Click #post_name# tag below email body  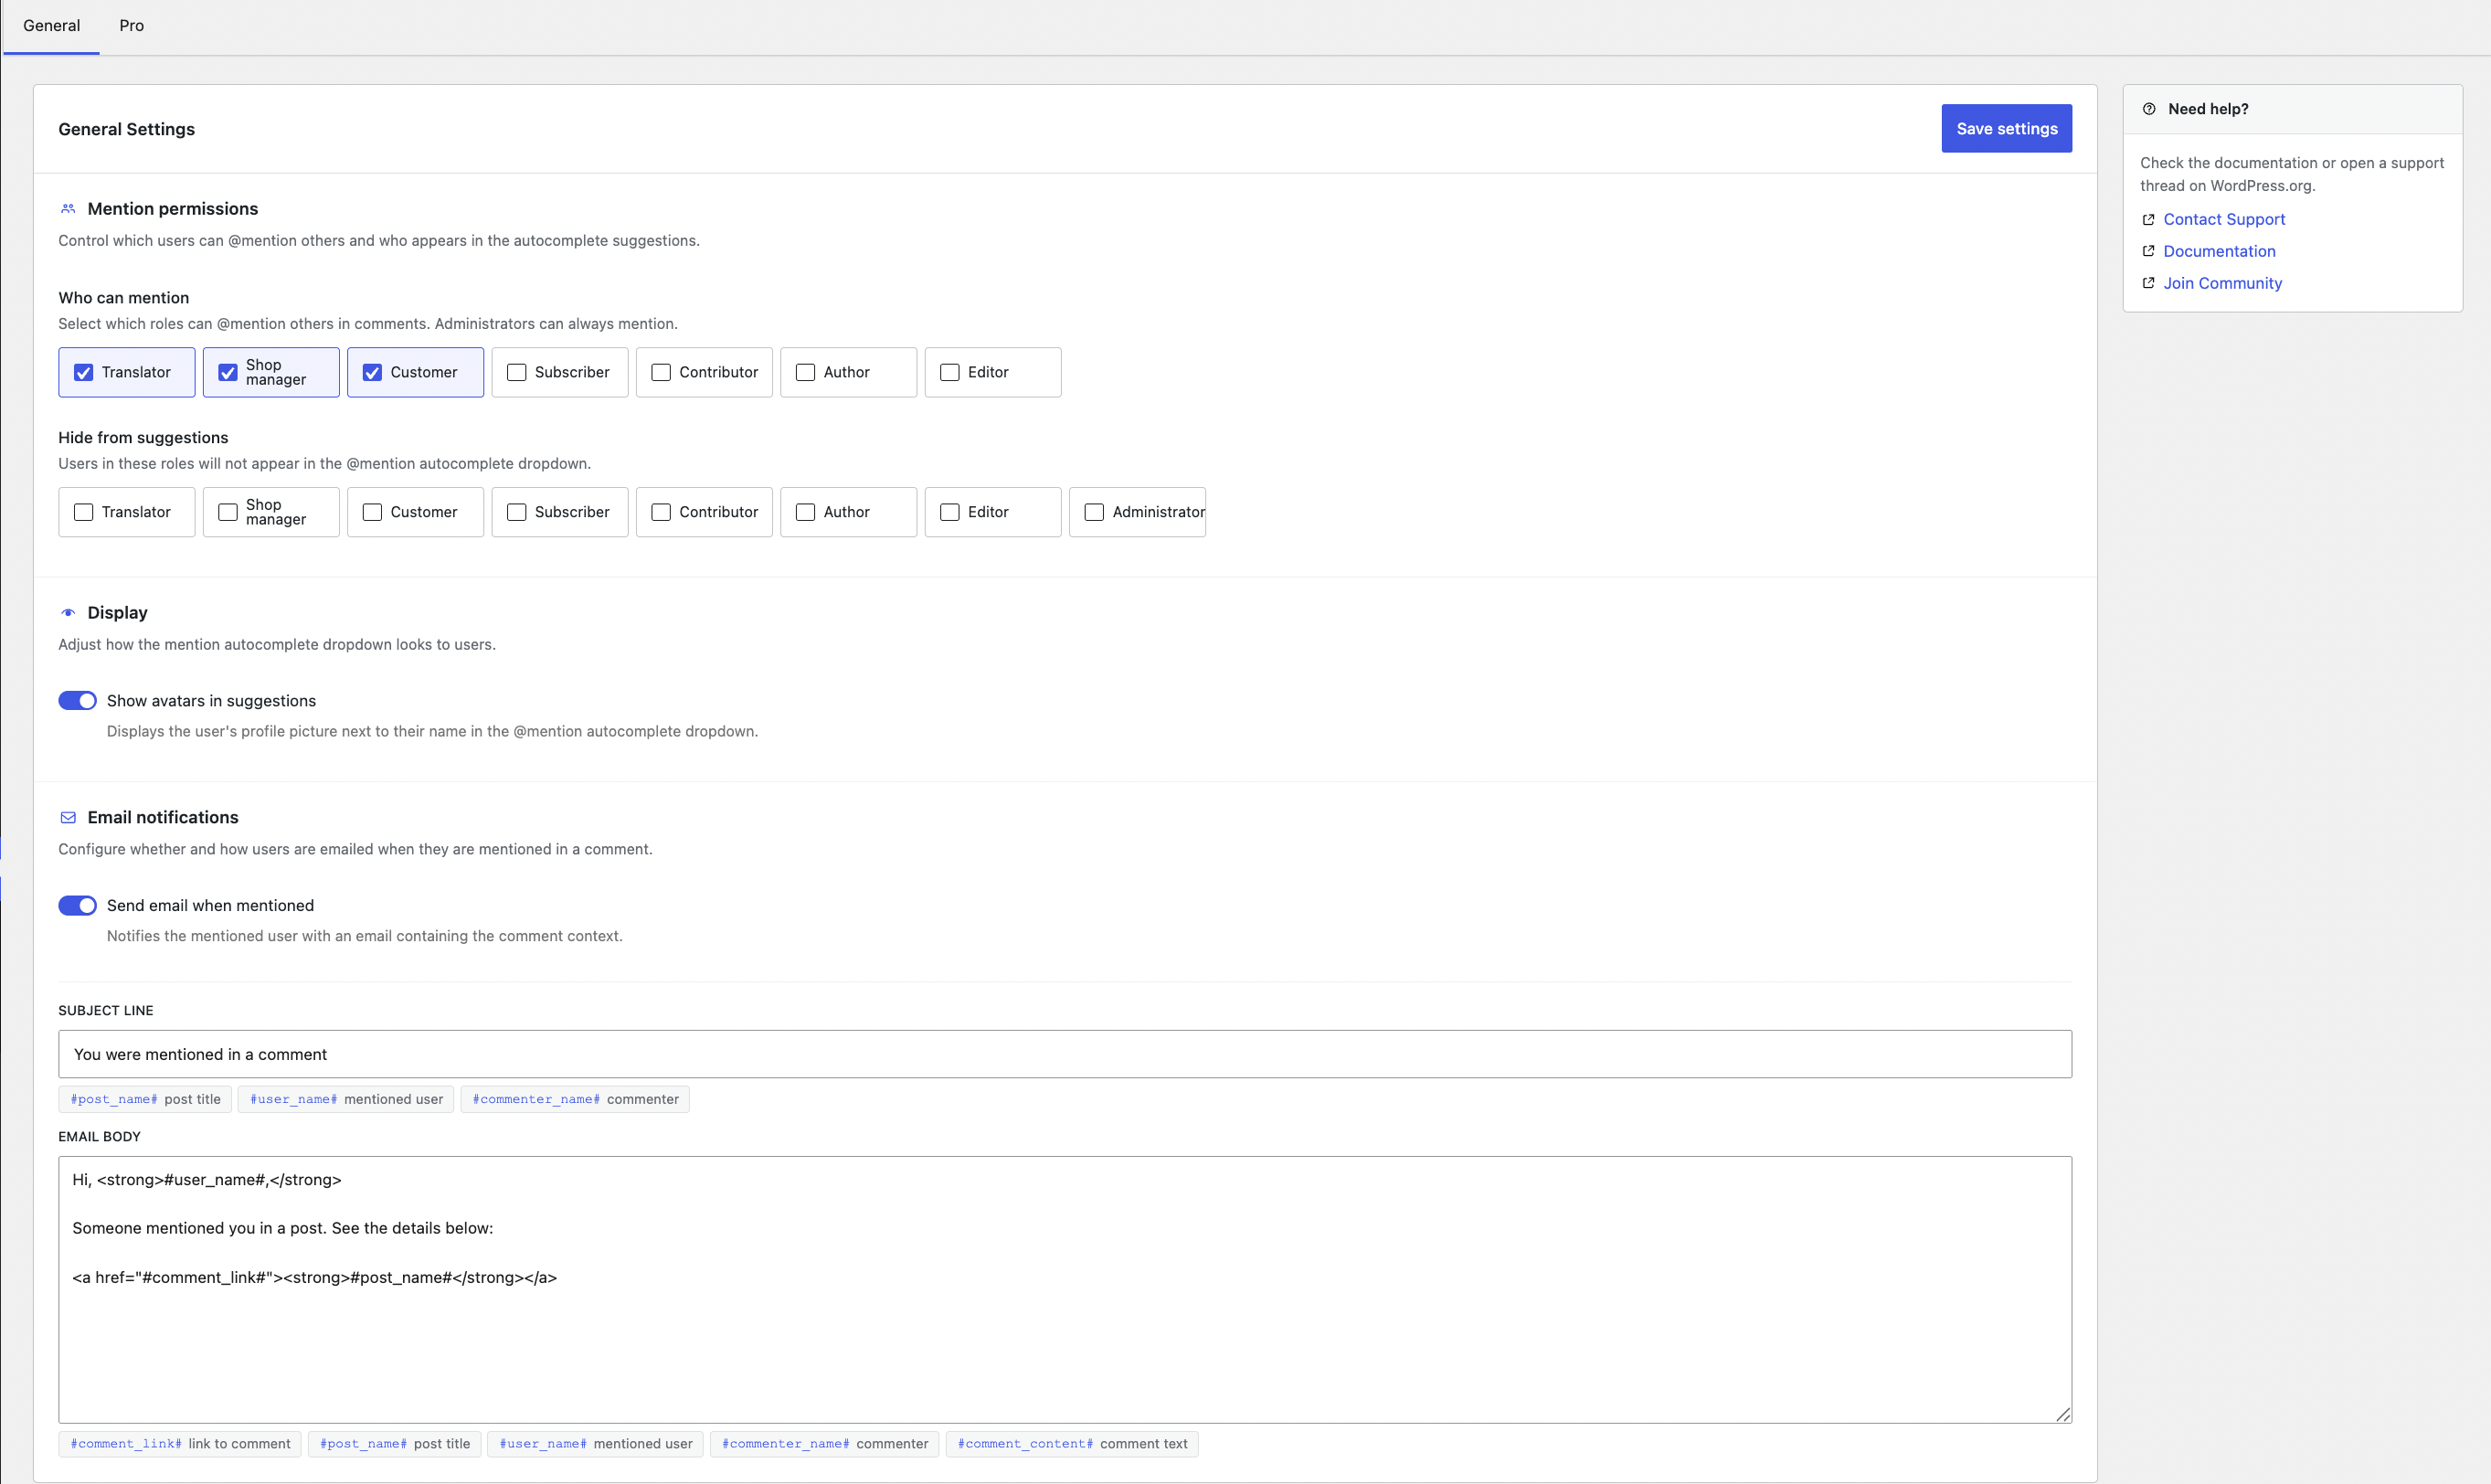point(395,1445)
